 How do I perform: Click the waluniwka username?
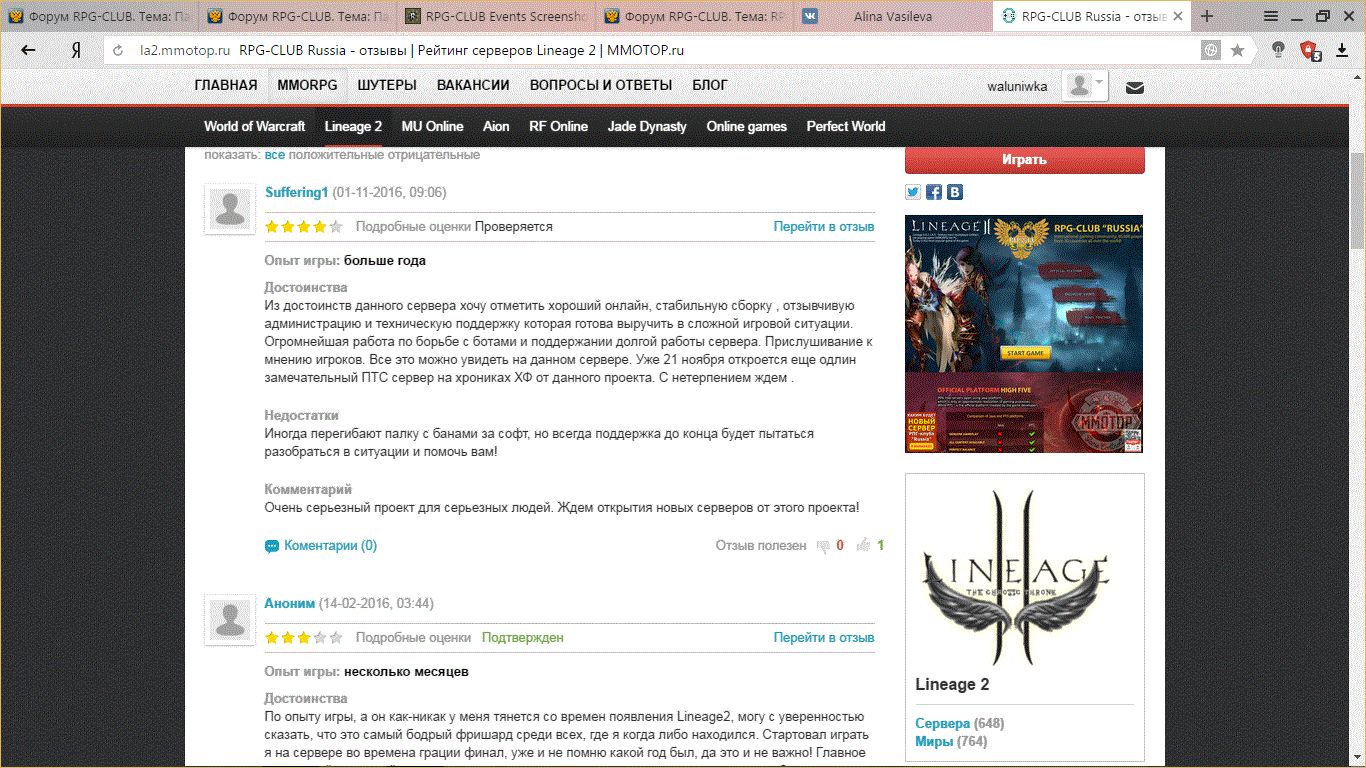click(1018, 86)
